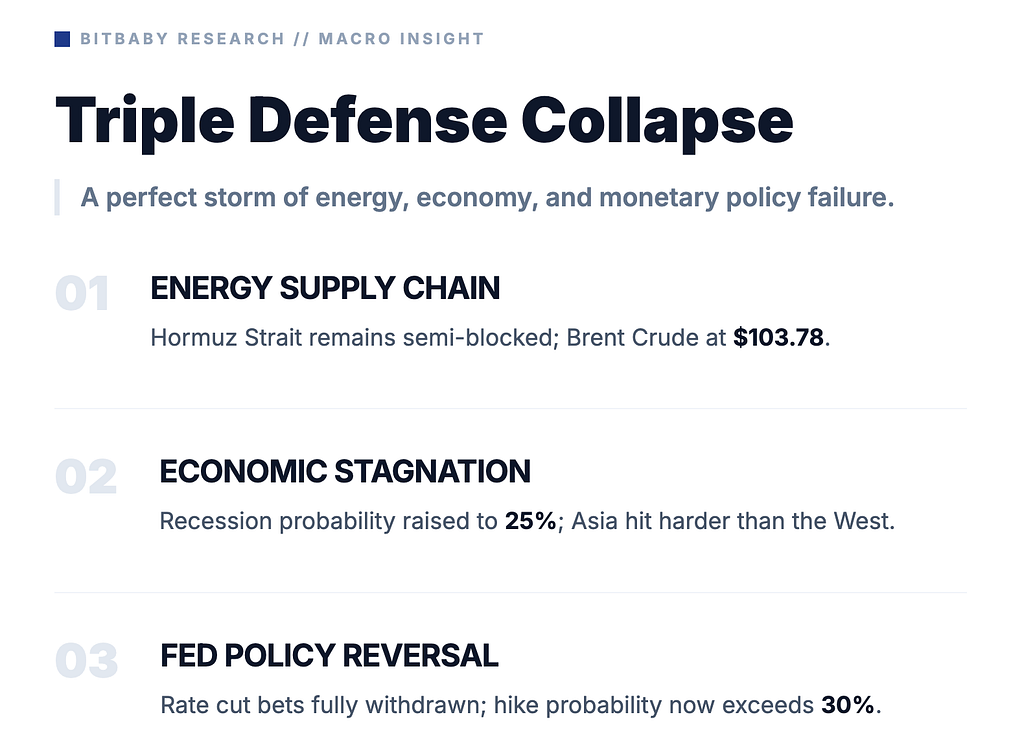Click the blue square logo icon

62,39
